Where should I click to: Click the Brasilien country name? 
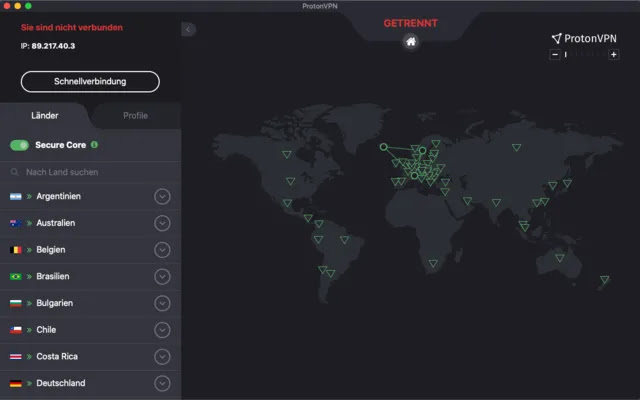(53, 276)
